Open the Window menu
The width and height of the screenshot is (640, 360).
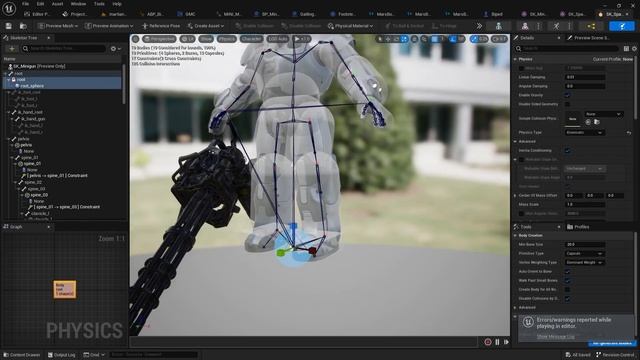click(x=78, y=4)
